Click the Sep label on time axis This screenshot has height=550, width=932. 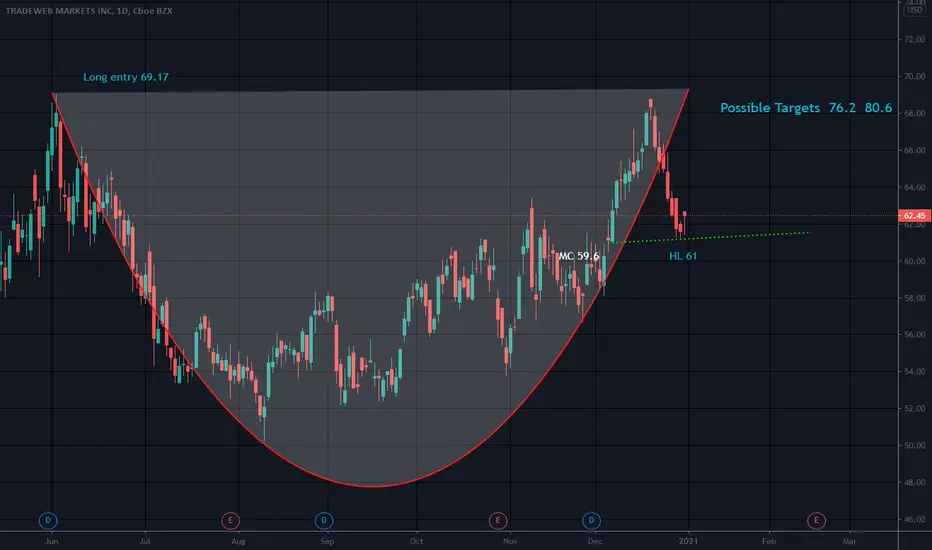[x=327, y=541]
